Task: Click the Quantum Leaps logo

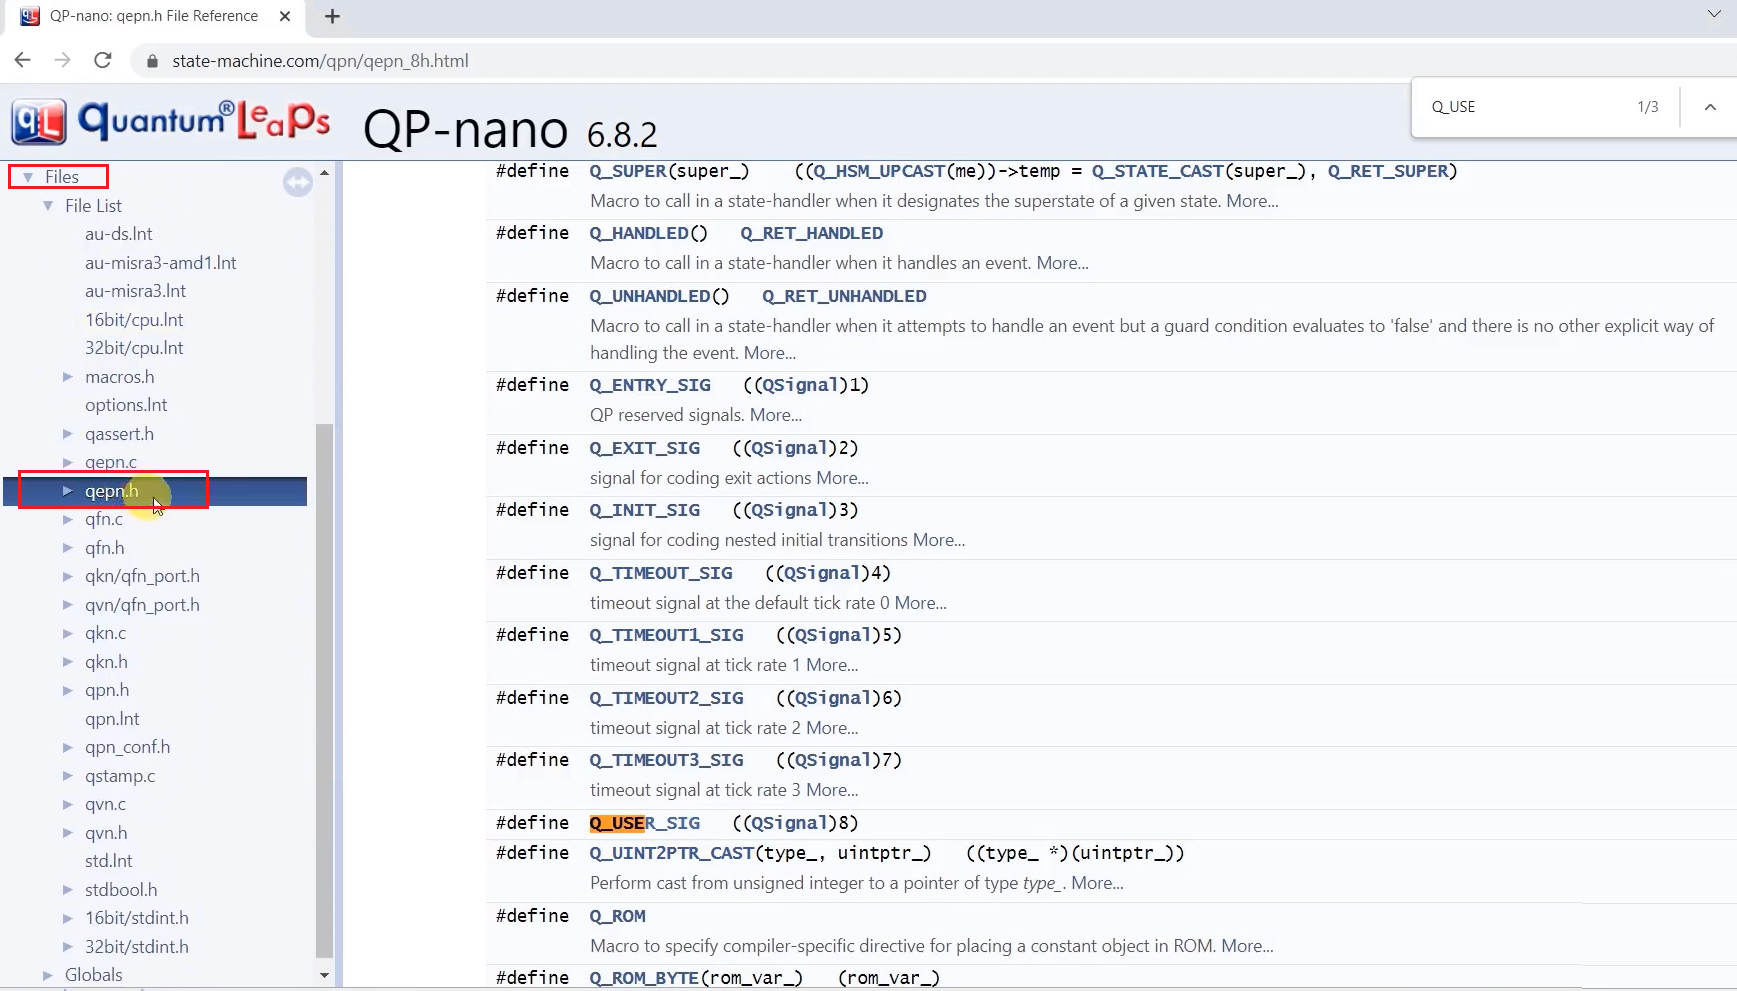Action: pos(171,122)
